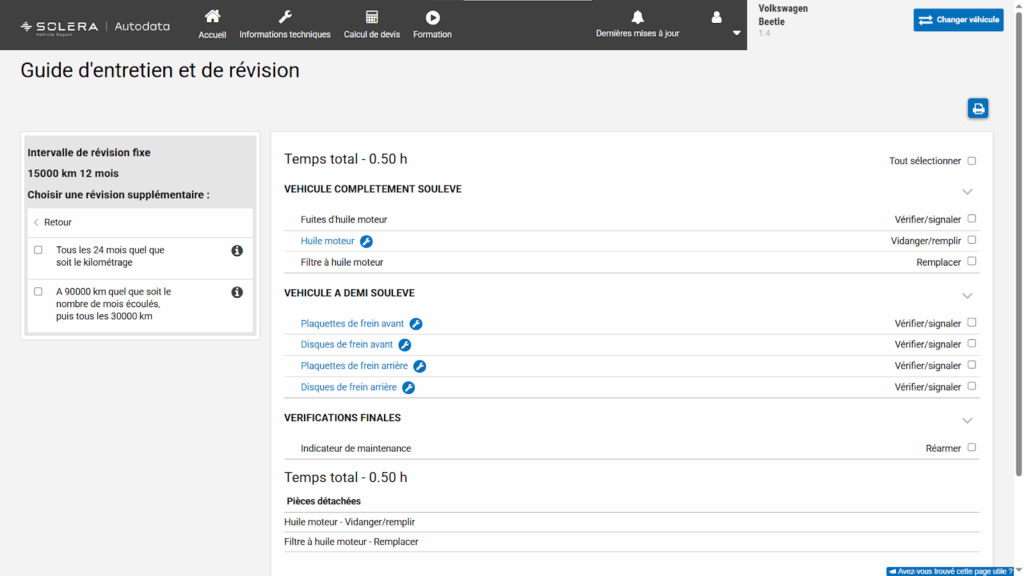
Task: Check the A 90000 km revision option
Action: (38, 292)
